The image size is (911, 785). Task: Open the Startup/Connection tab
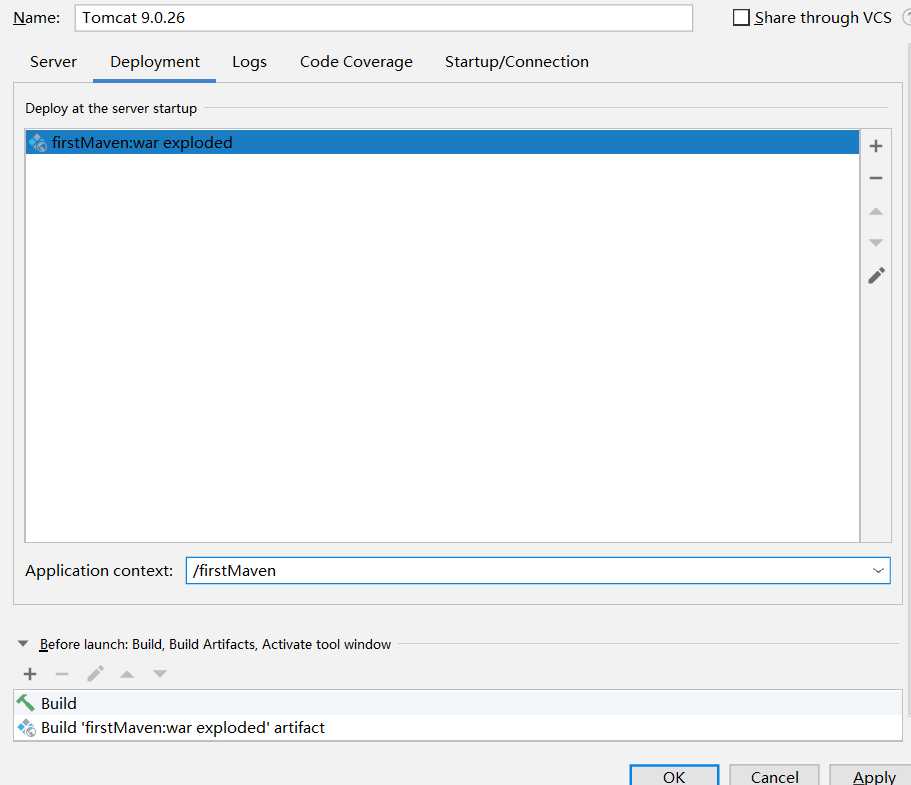[517, 62]
